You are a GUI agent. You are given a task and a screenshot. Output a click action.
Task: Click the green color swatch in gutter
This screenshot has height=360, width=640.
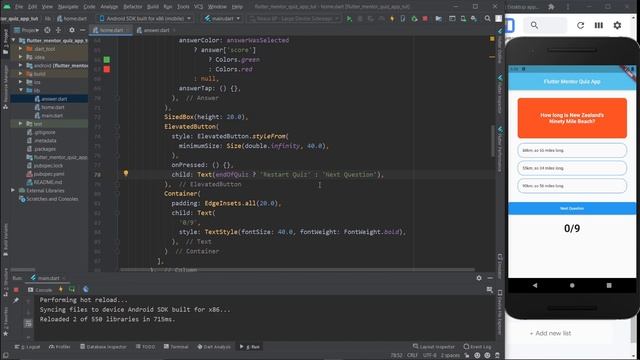pos(107,60)
